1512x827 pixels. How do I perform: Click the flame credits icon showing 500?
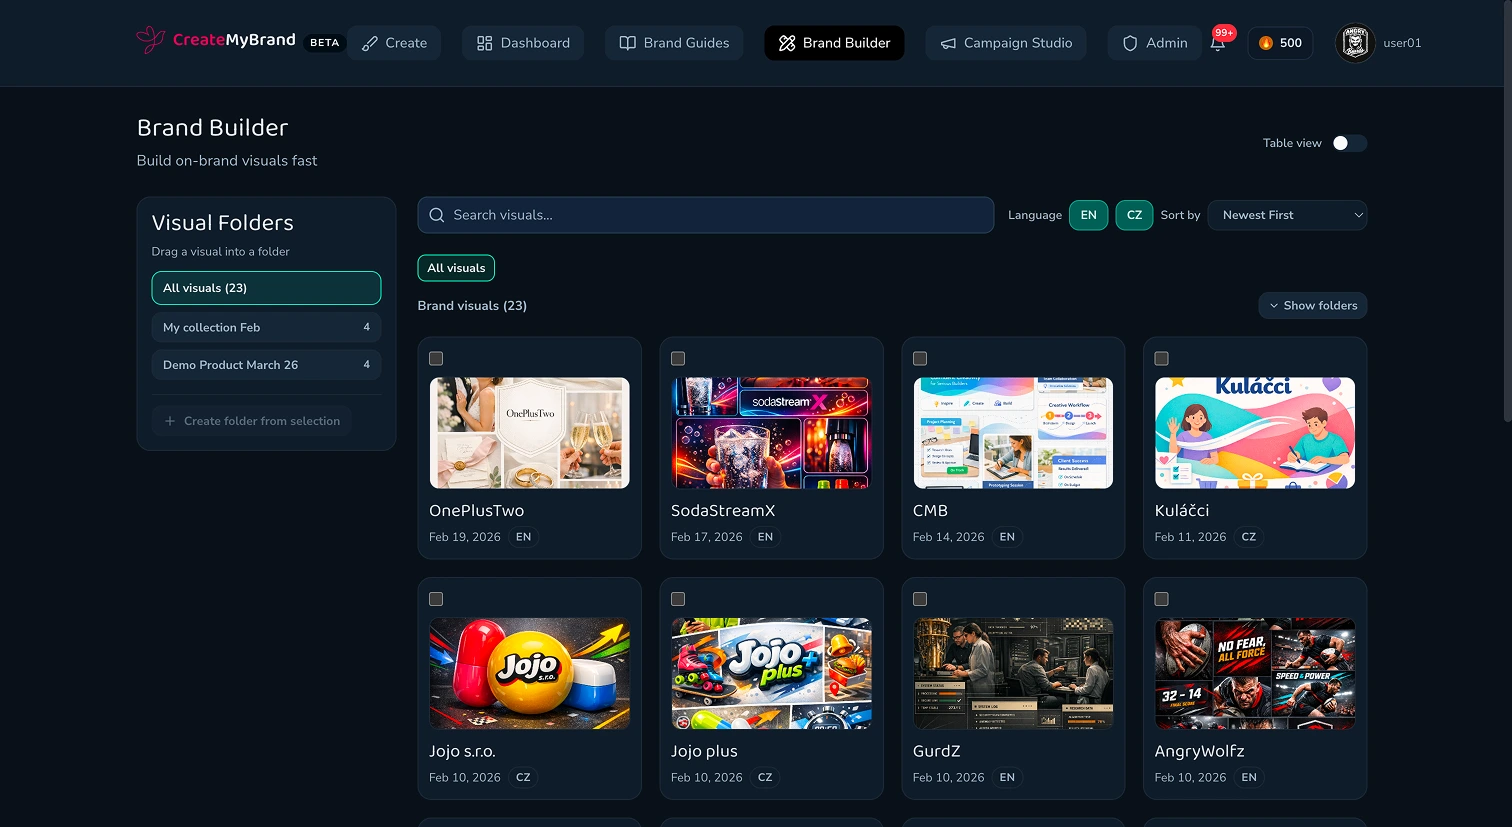coord(1266,43)
